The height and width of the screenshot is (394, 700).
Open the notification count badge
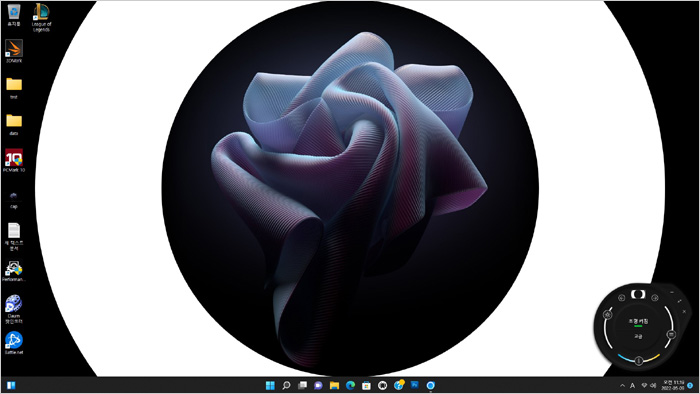pyautogui.click(x=690, y=386)
